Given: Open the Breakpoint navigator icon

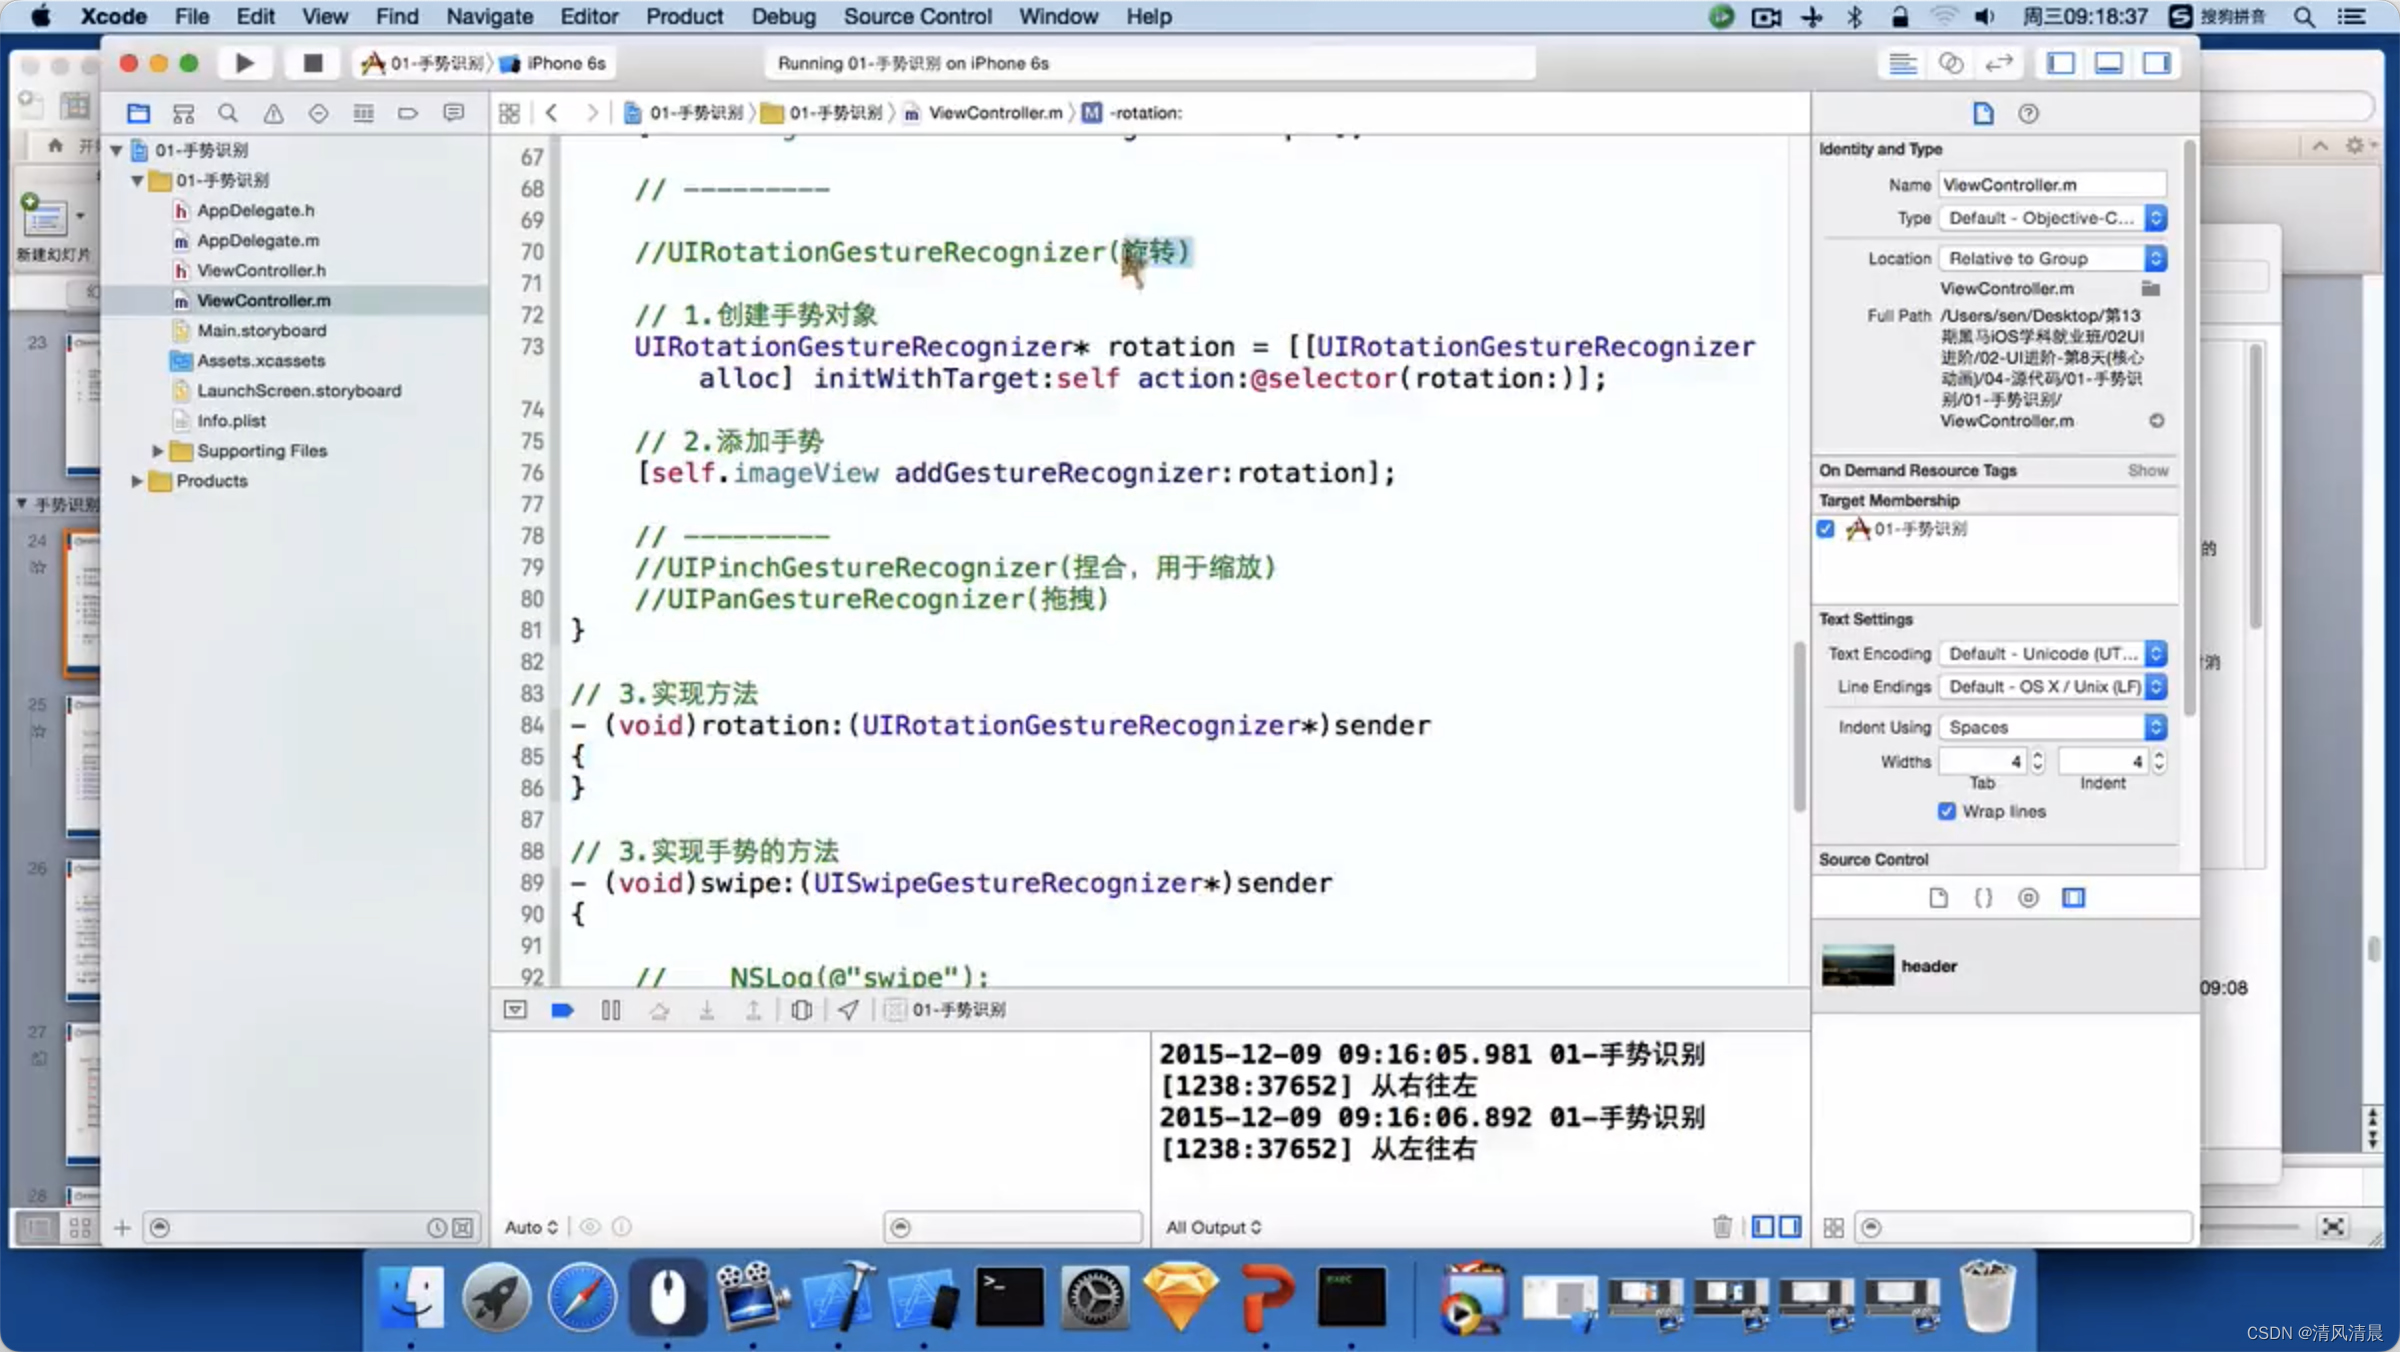Looking at the screenshot, I should pos(408,113).
